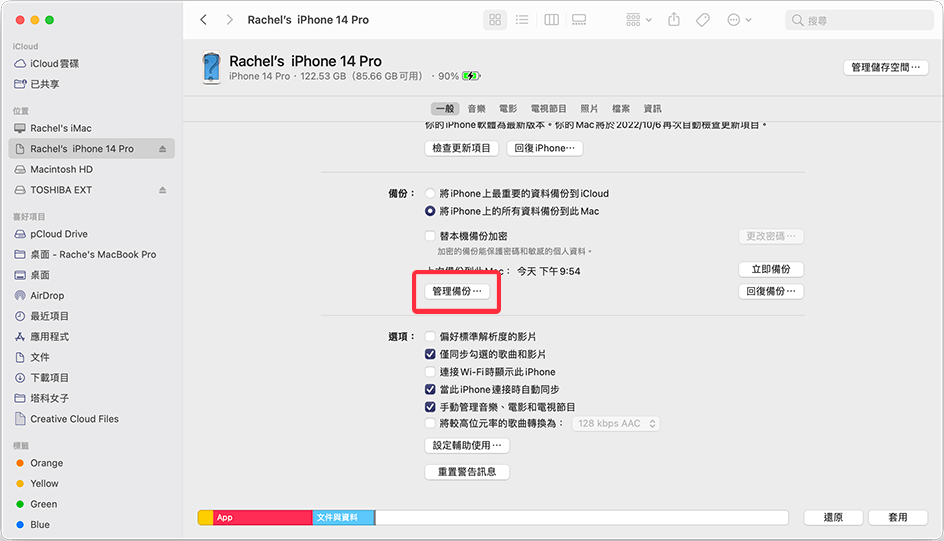This screenshot has width=944, height=541.
Task: Click the 檢查更新項目 button
Action: point(461,148)
